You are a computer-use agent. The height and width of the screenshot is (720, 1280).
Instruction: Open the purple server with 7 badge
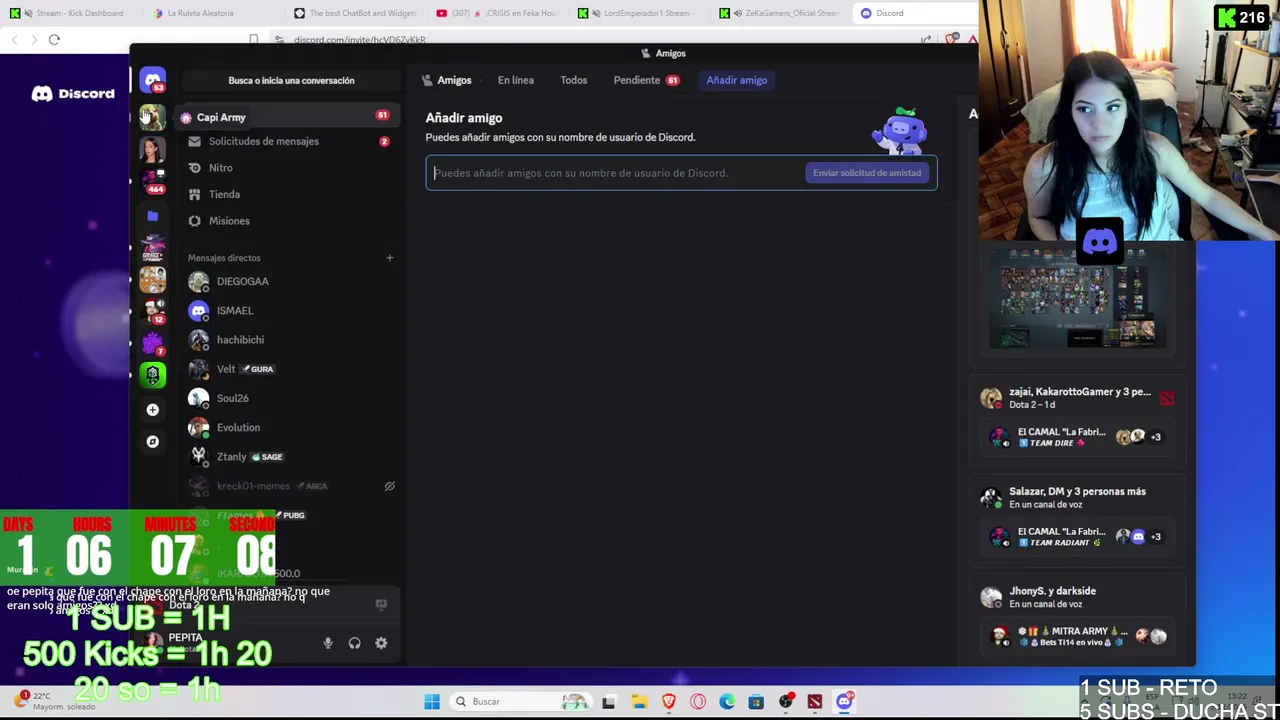[x=153, y=343]
